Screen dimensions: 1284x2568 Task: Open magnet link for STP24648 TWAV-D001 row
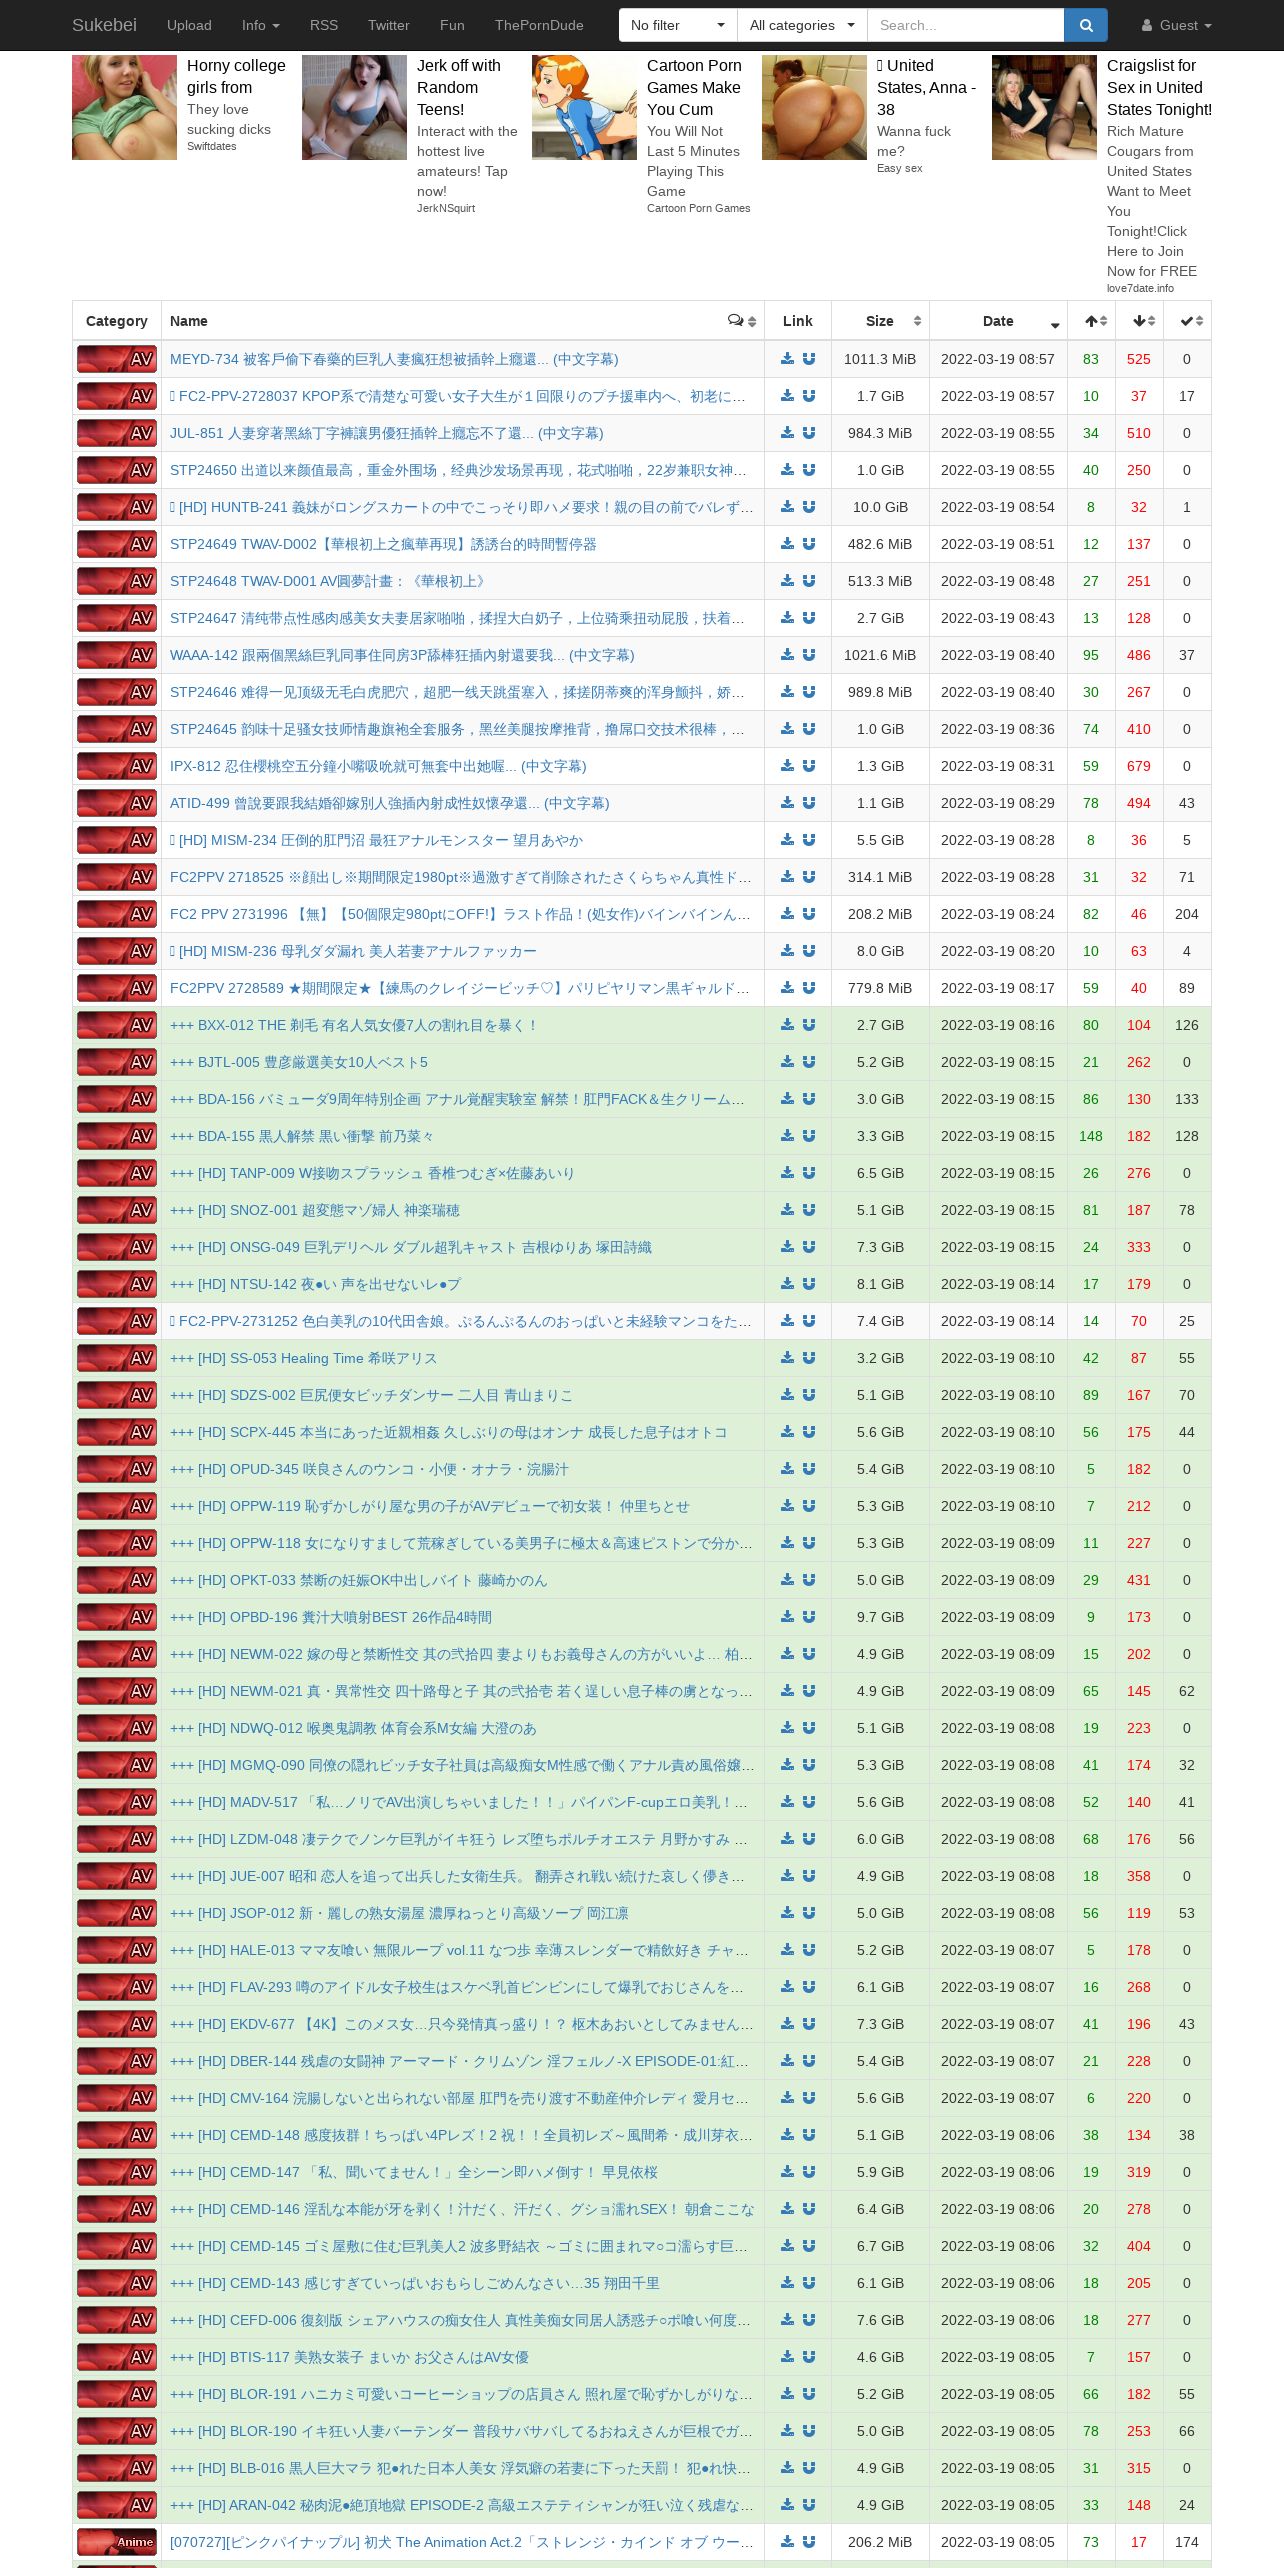pos(809,581)
